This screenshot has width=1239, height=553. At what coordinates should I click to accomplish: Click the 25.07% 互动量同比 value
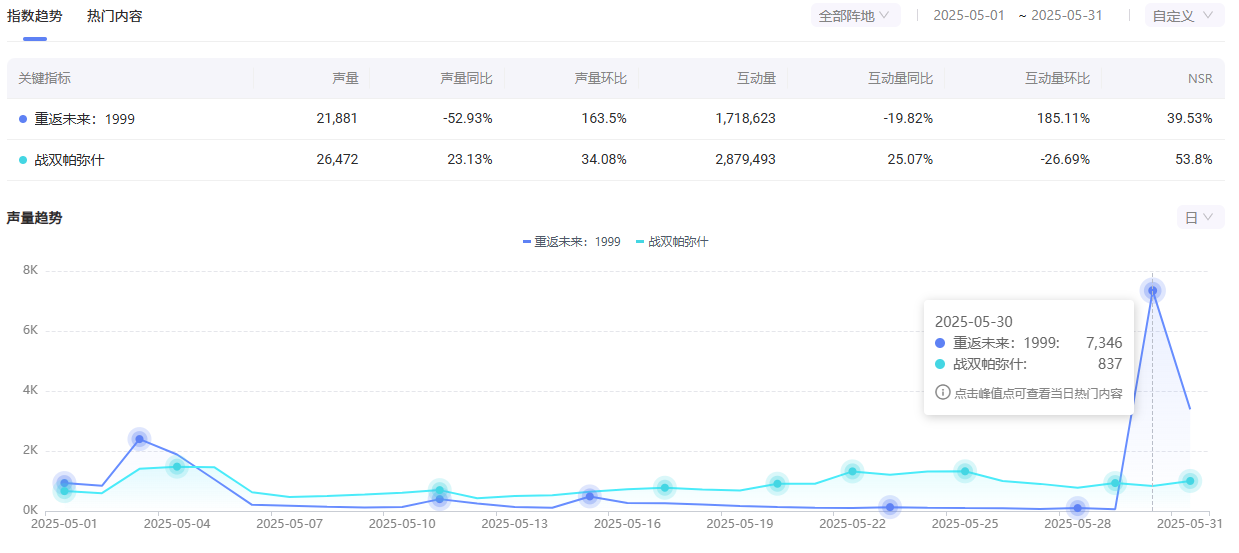click(x=910, y=159)
